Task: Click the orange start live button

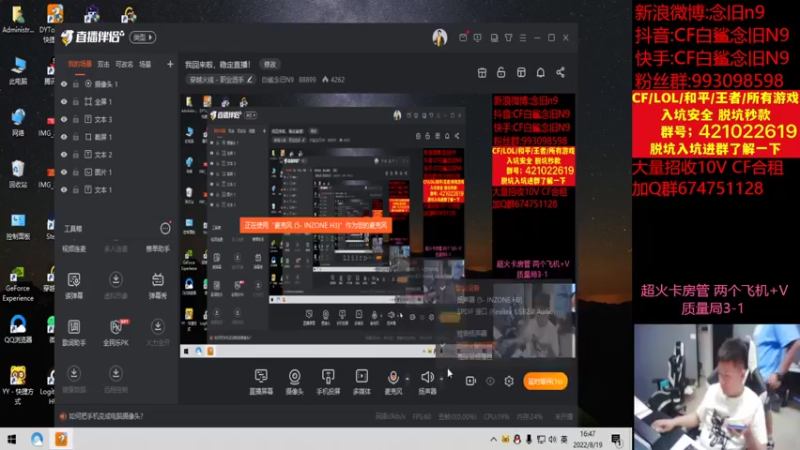Action: [x=545, y=381]
